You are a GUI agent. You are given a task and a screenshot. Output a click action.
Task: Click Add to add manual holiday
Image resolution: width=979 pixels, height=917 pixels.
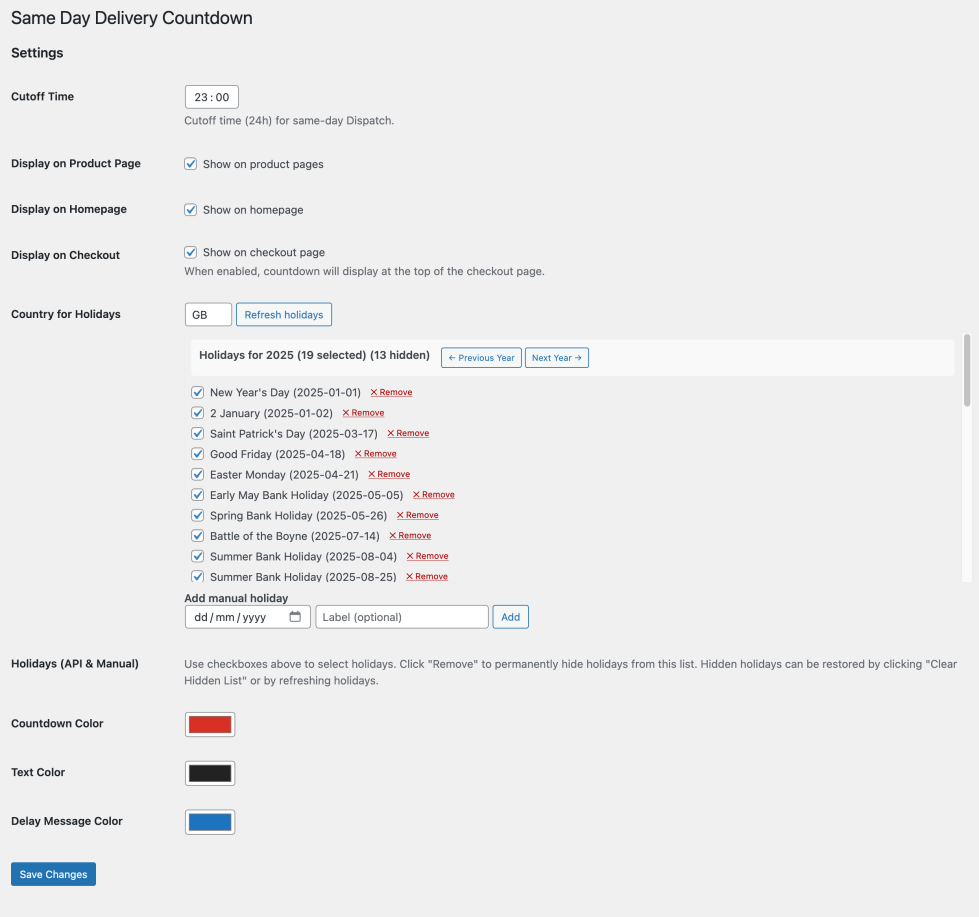(510, 617)
